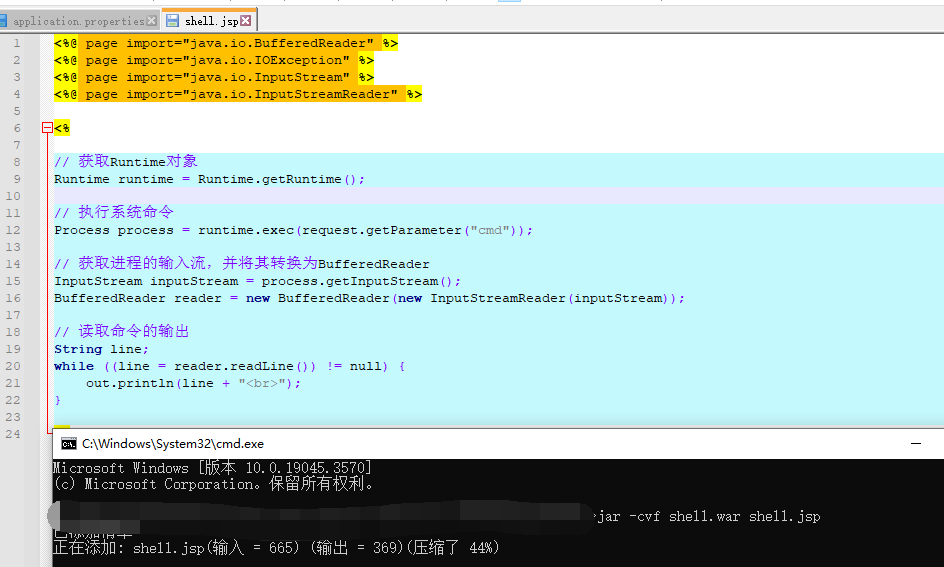Click the cmd.exe window icon in title bar
The image size is (944, 567).
(69, 444)
